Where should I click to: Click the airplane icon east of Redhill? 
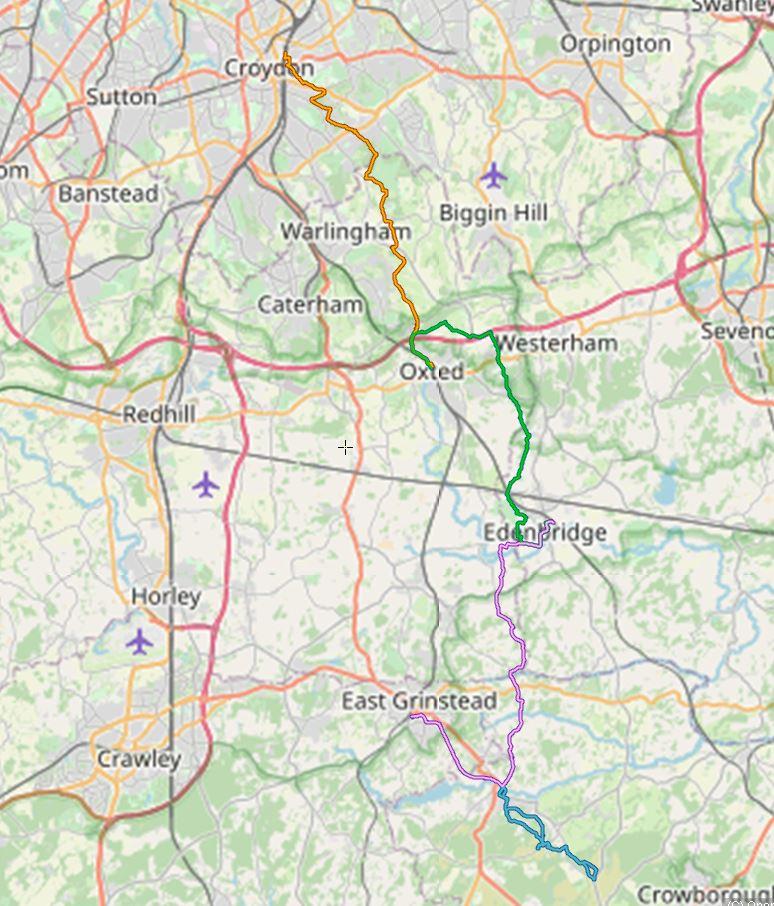point(206,484)
